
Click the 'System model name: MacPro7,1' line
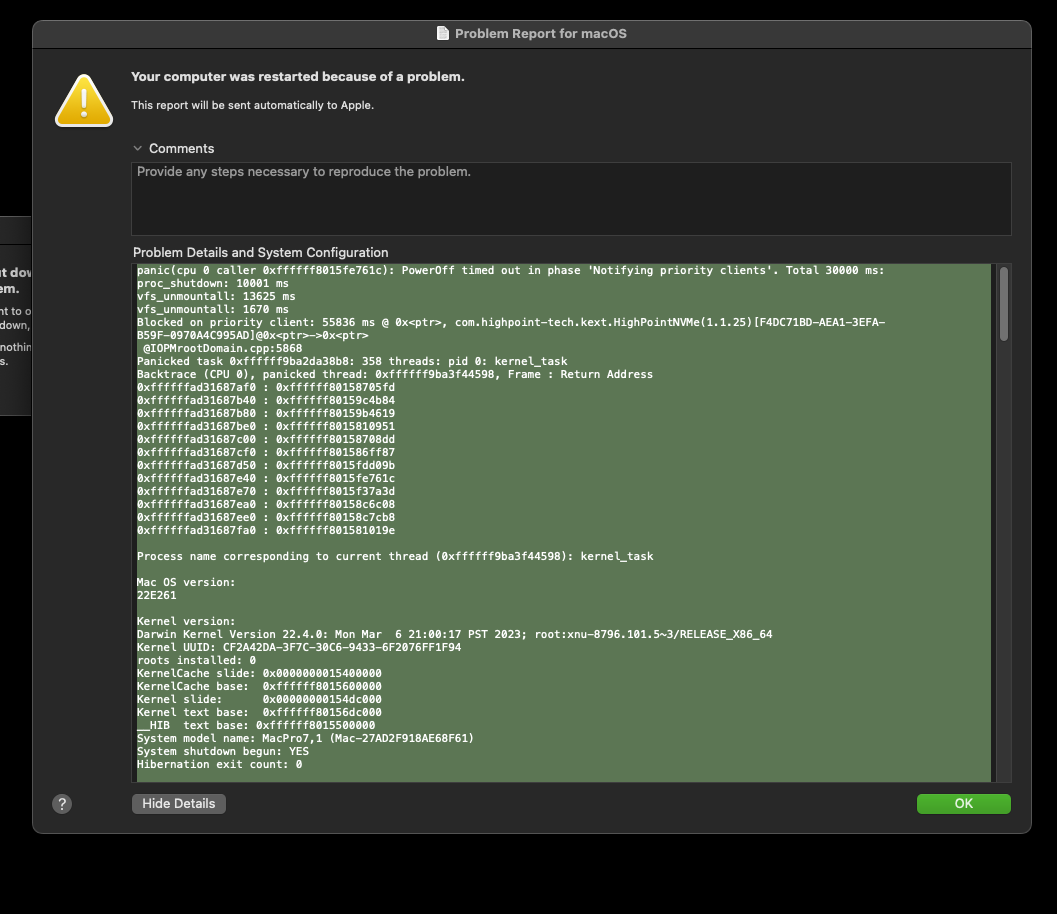pos(305,738)
